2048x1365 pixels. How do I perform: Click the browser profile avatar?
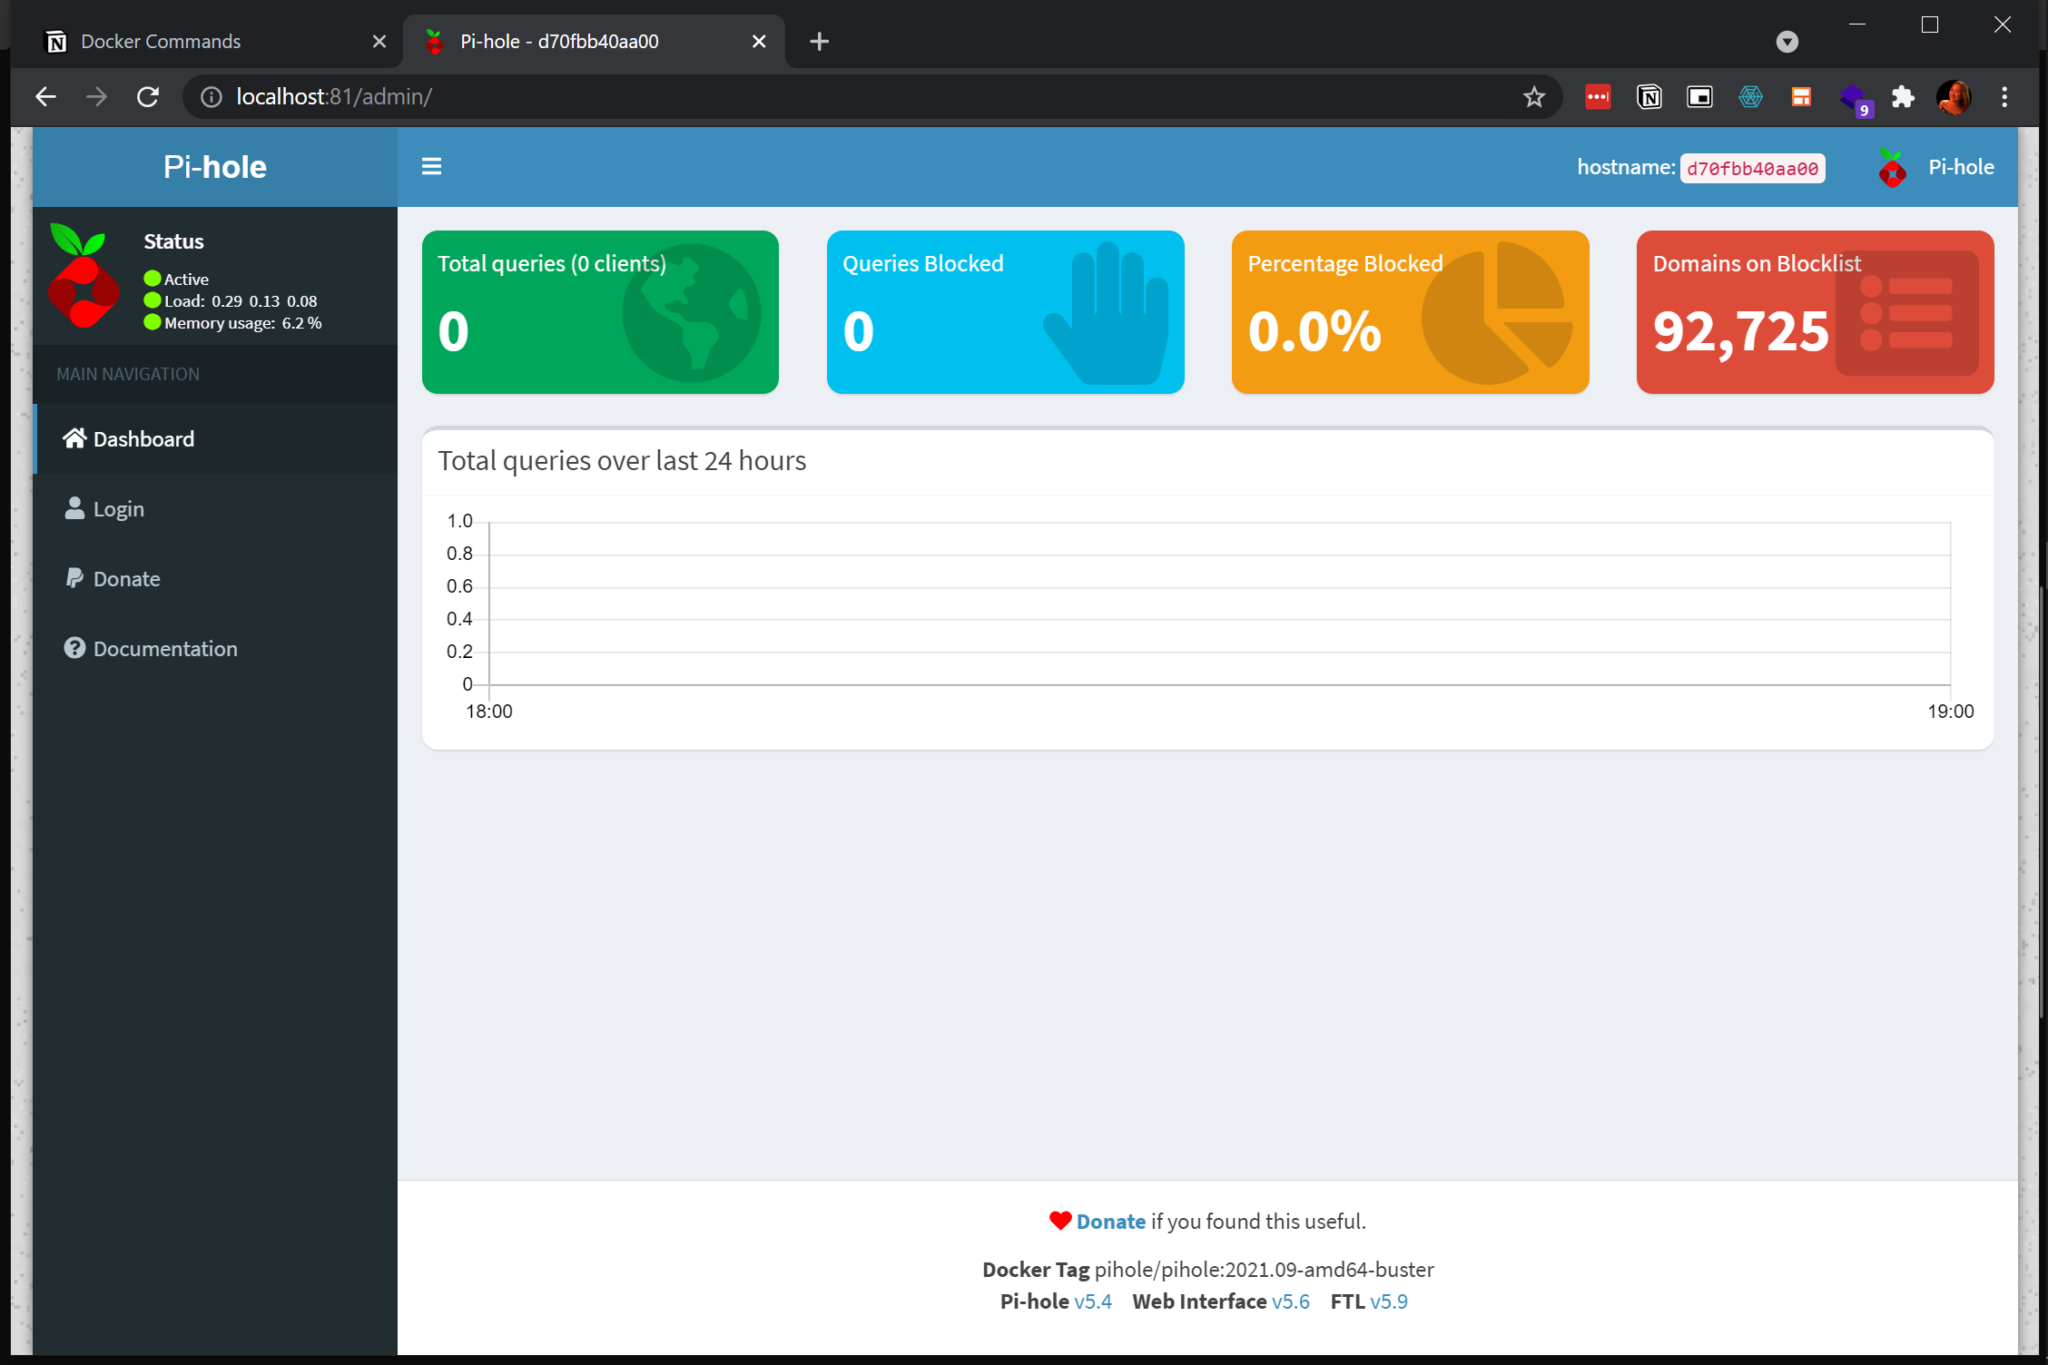click(x=1953, y=96)
